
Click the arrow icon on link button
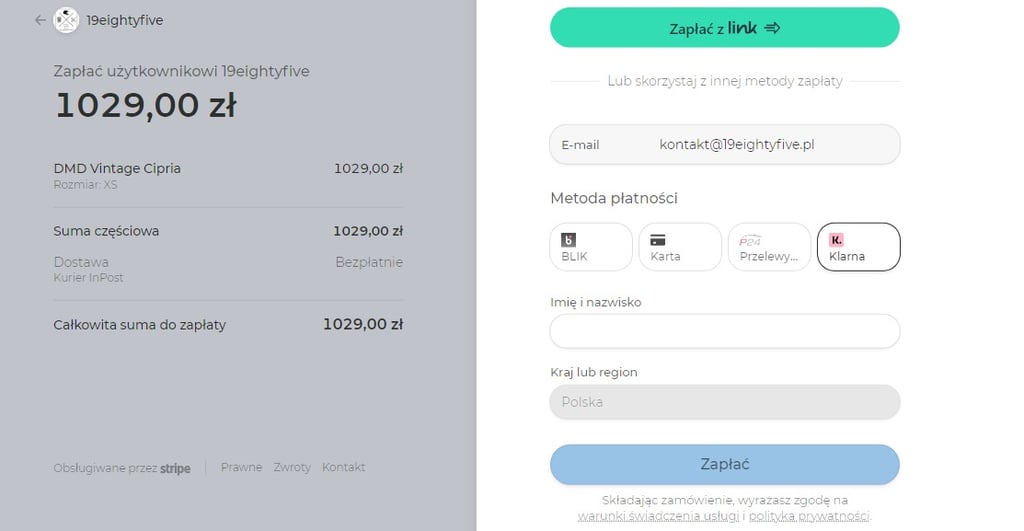pyautogui.click(x=772, y=27)
